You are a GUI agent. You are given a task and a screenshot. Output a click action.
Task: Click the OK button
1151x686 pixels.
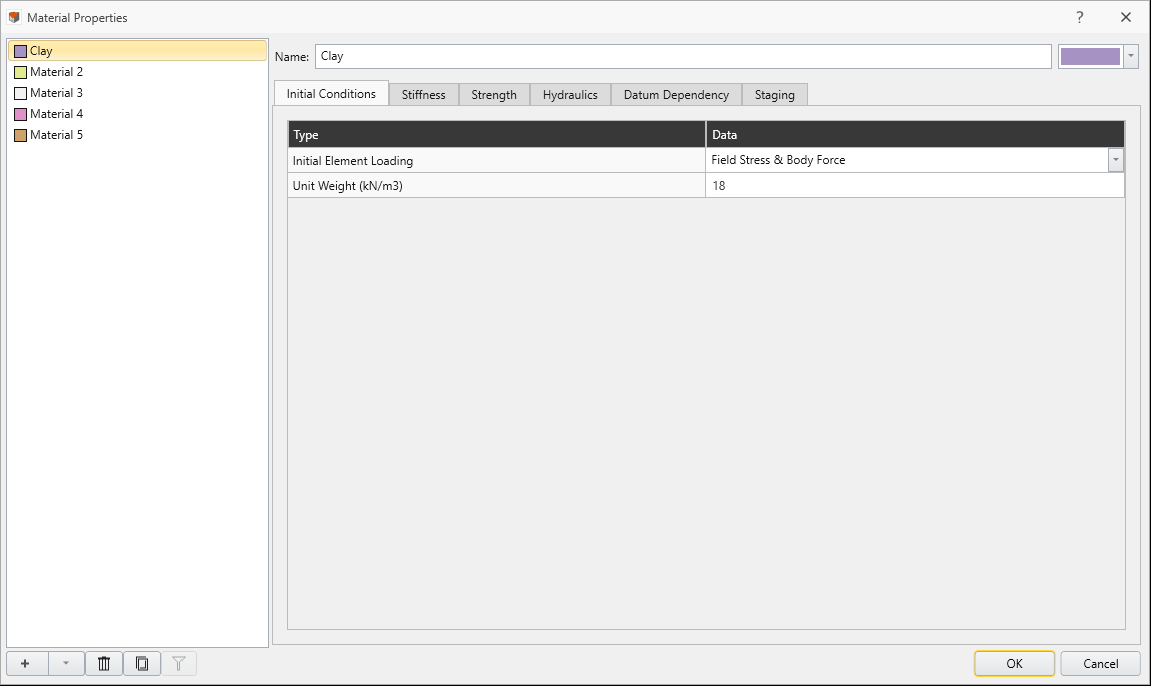point(1014,663)
